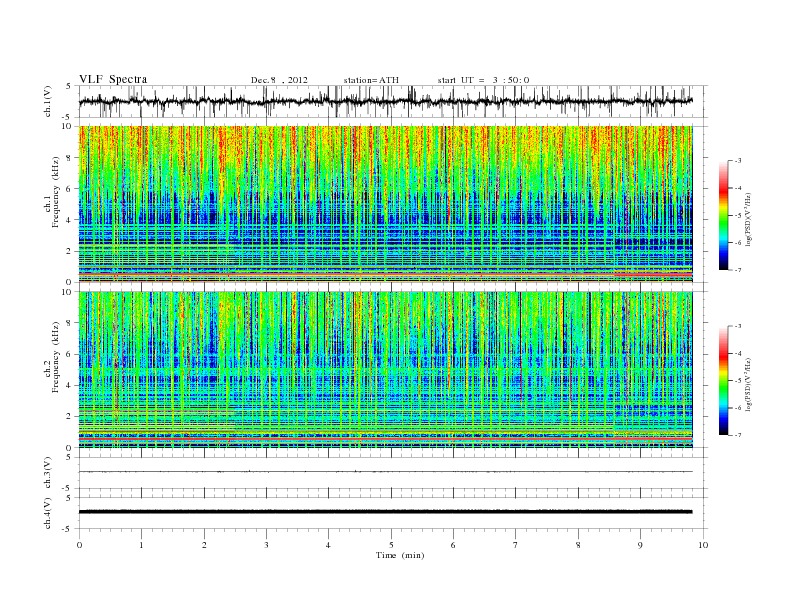
Task: Click the ch.1 'Frequency (kHz)' axis label
Action: tap(56, 192)
